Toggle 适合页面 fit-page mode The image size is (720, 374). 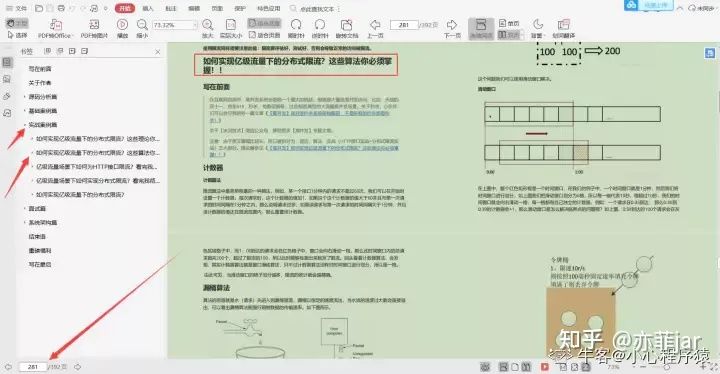pos(264,35)
